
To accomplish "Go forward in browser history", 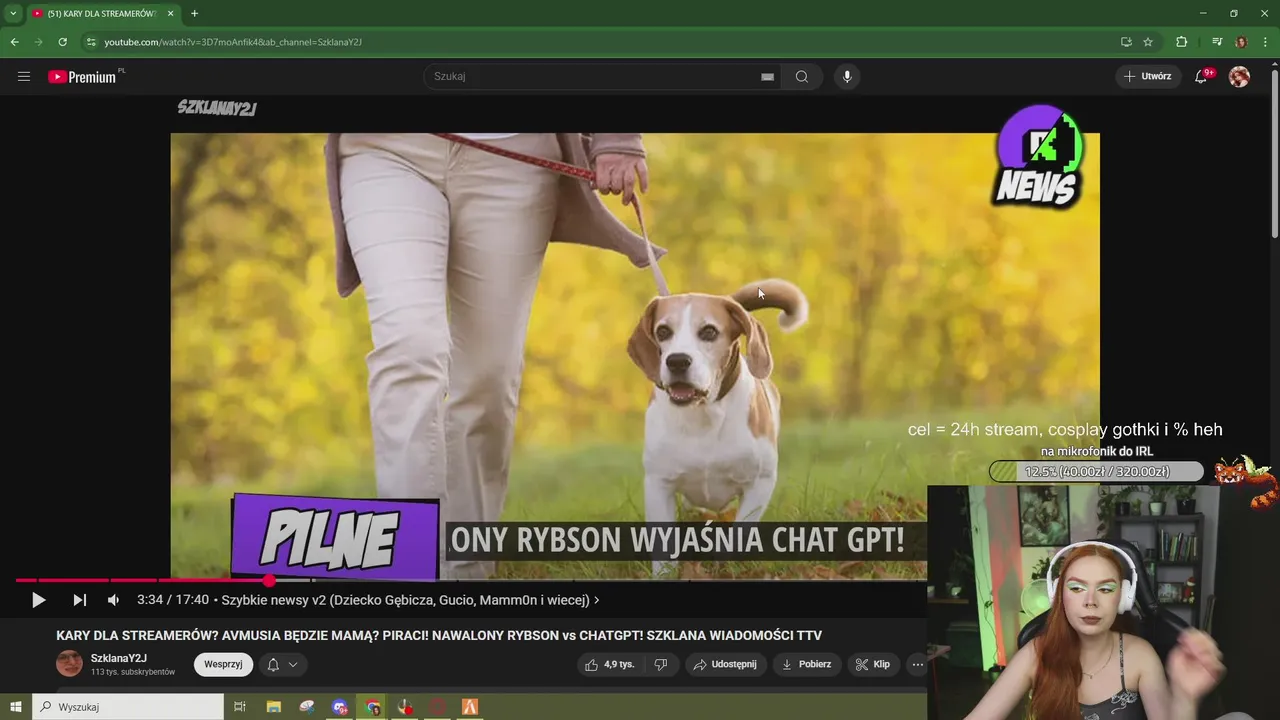I will click(x=38, y=42).
